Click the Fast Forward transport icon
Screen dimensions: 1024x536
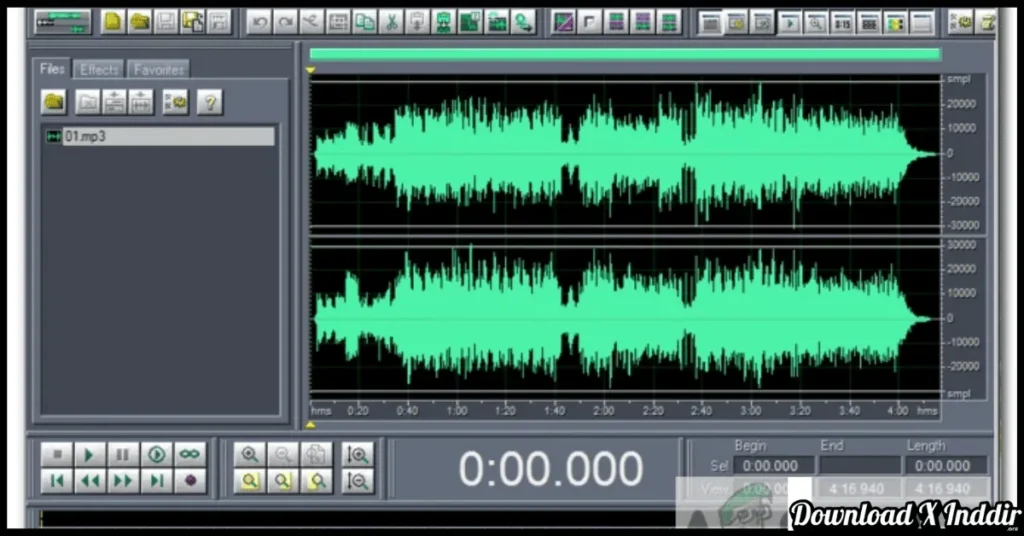[122, 481]
